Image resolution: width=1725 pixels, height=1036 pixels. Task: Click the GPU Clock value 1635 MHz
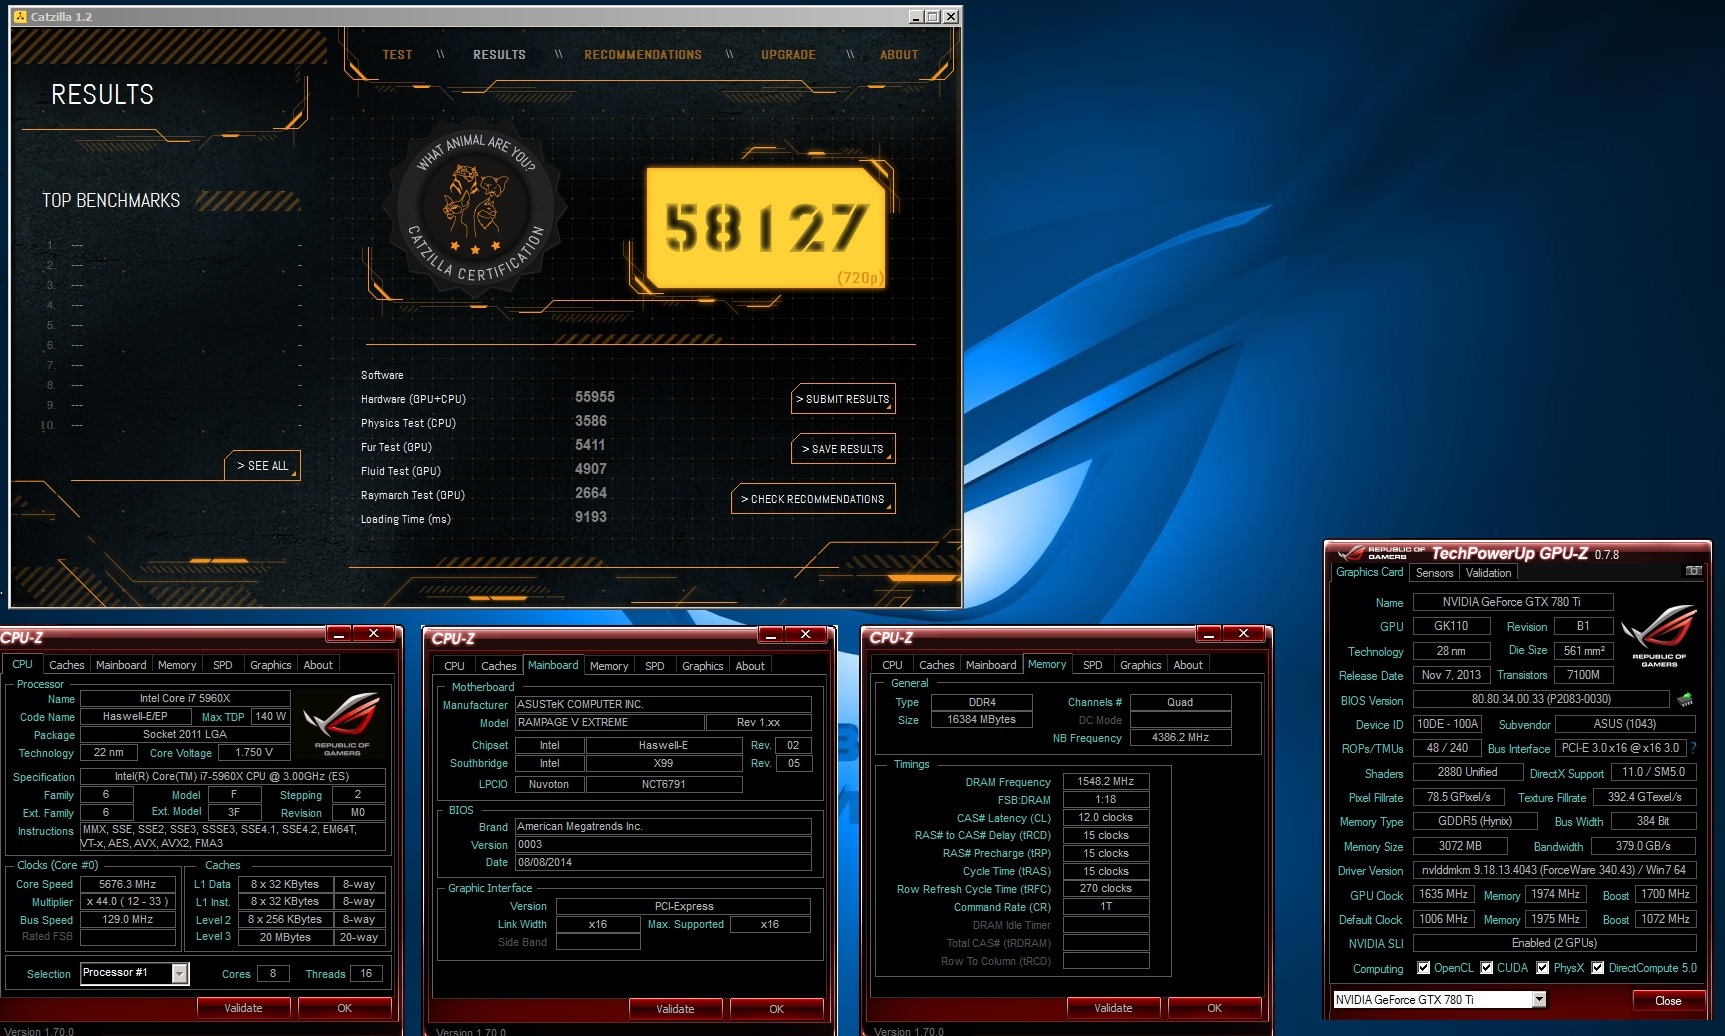[x=1443, y=894]
